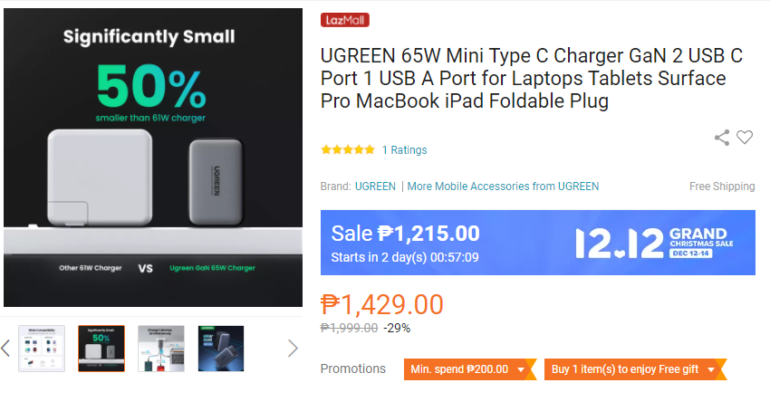The height and width of the screenshot is (402, 770).
Task: Select the Wide Compatibility thumbnail
Action: (41, 348)
